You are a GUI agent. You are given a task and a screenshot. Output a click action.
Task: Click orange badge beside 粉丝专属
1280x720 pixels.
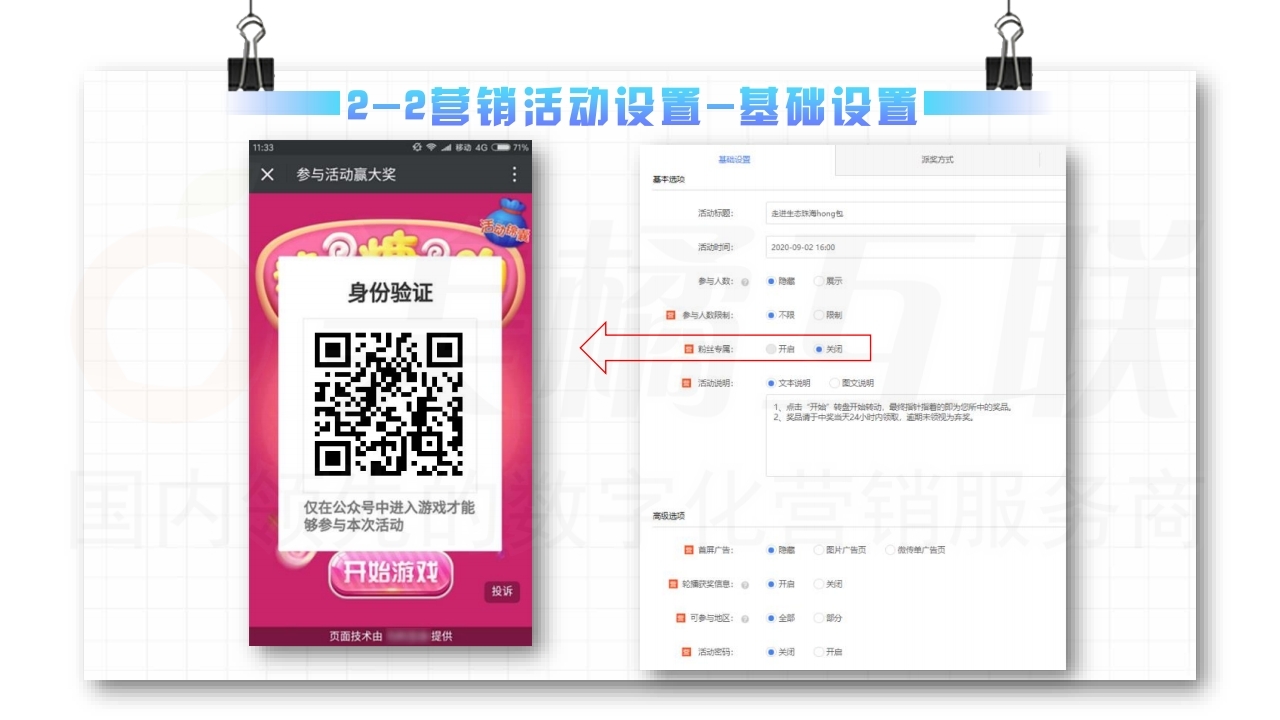(x=688, y=349)
